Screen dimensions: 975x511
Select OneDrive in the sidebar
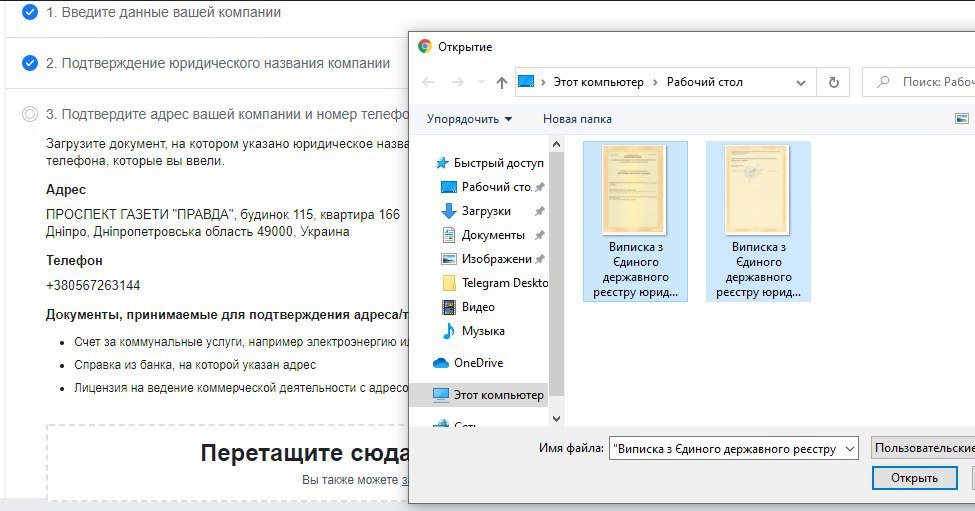coord(477,363)
